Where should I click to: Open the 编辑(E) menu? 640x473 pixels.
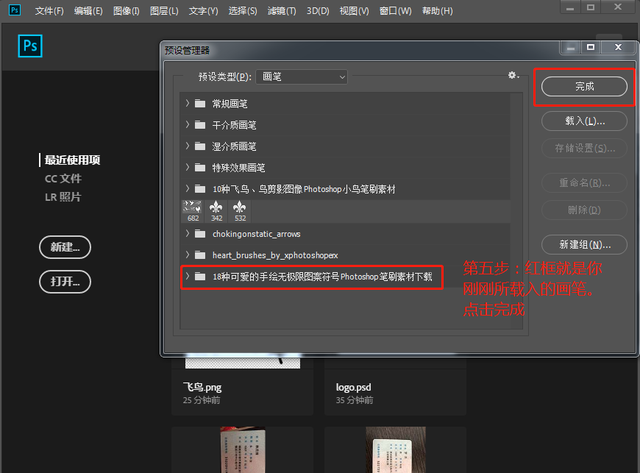tap(88, 11)
